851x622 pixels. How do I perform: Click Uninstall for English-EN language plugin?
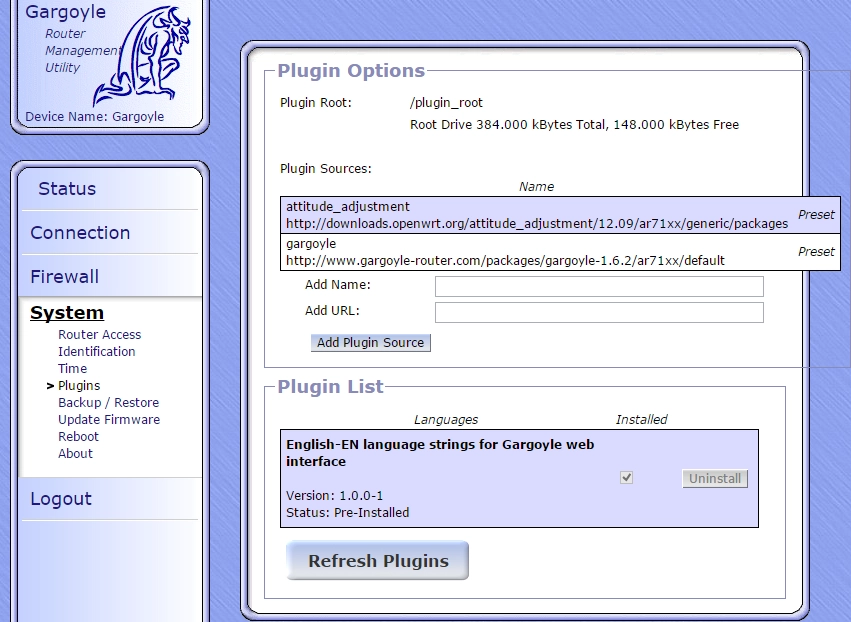coord(715,479)
